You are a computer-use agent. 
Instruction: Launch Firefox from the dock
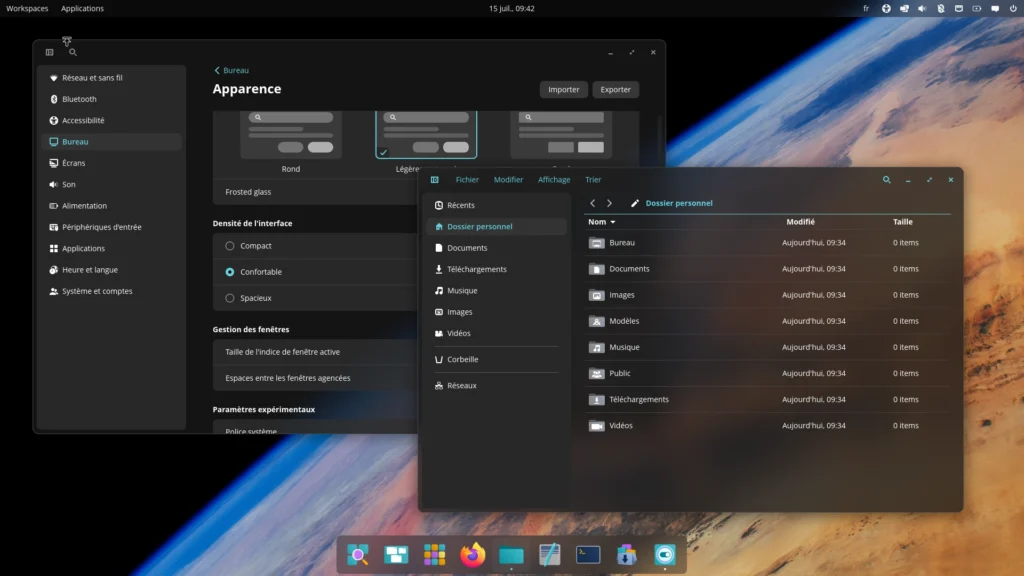coord(473,554)
